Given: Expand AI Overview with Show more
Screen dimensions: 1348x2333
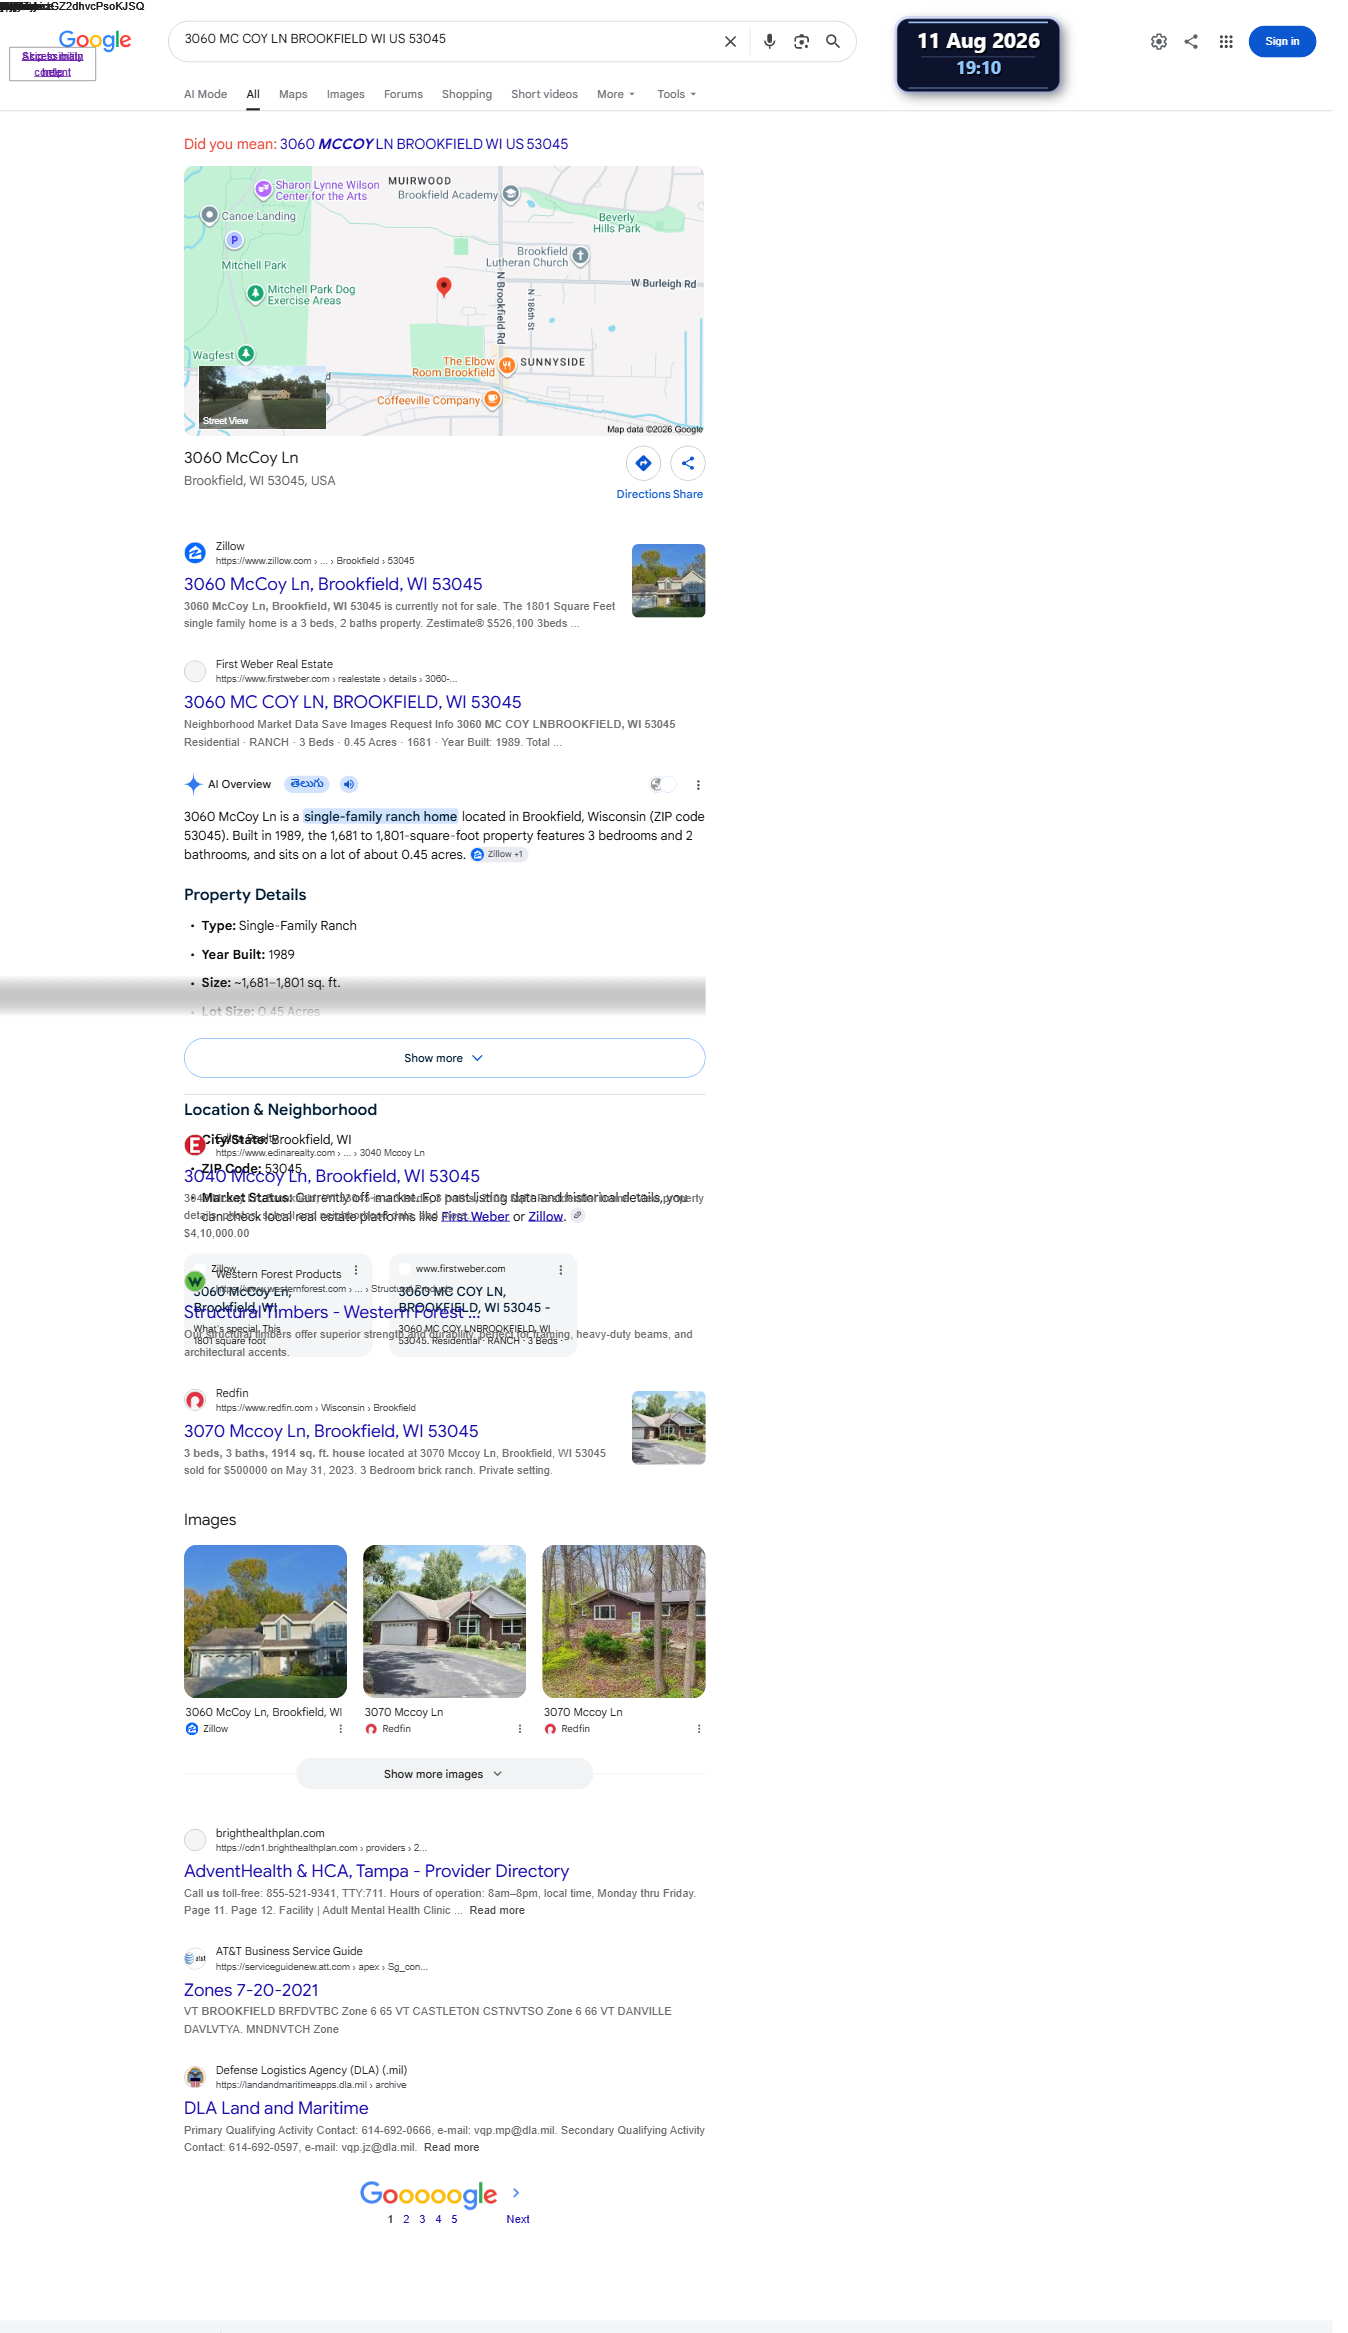Looking at the screenshot, I should click(444, 1058).
